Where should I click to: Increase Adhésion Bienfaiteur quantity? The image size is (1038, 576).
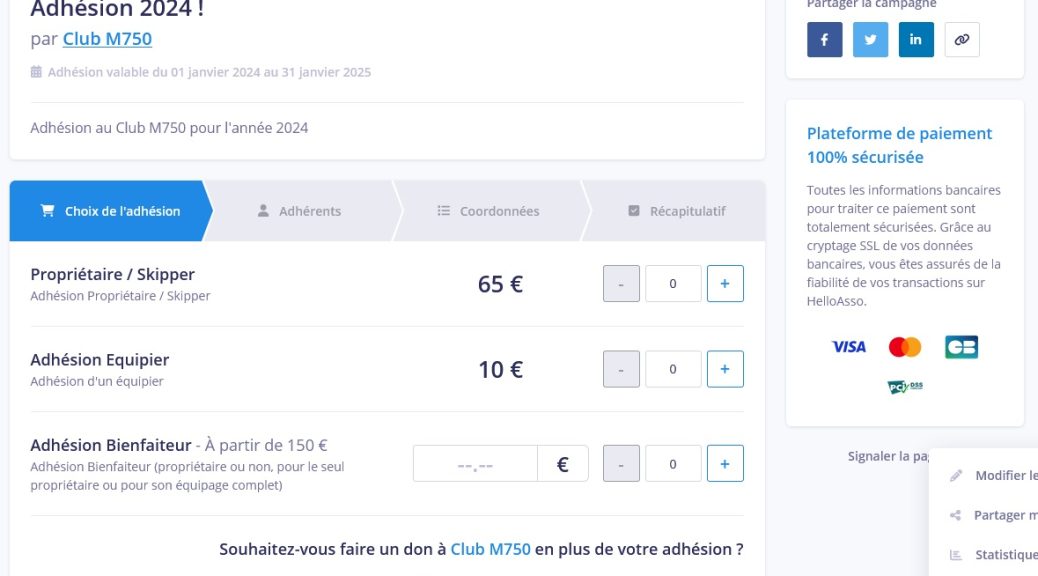pos(725,463)
